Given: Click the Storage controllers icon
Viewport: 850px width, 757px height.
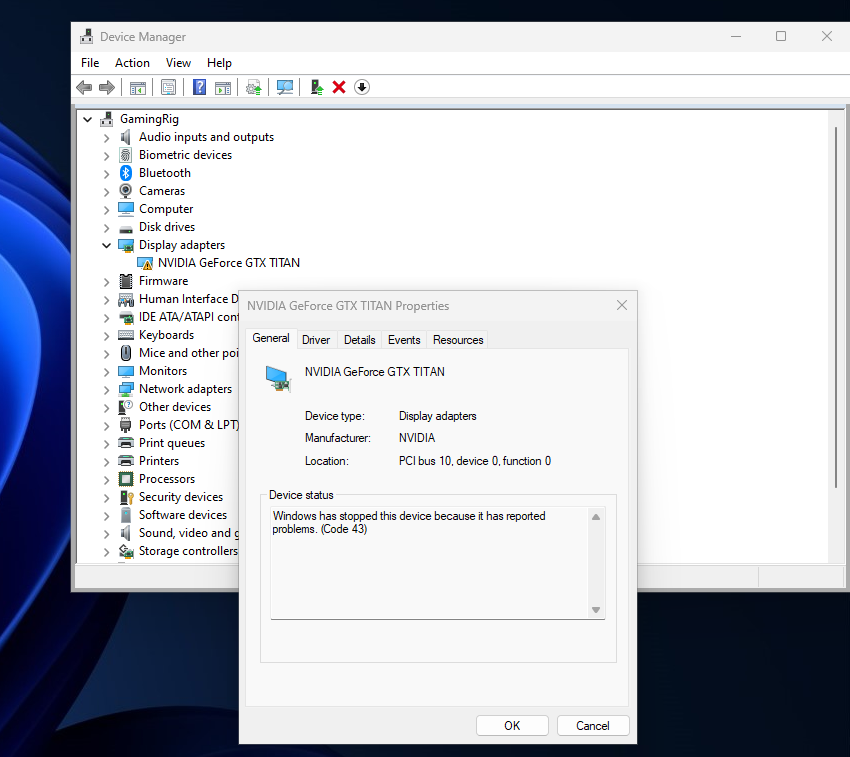Looking at the screenshot, I should click(126, 551).
